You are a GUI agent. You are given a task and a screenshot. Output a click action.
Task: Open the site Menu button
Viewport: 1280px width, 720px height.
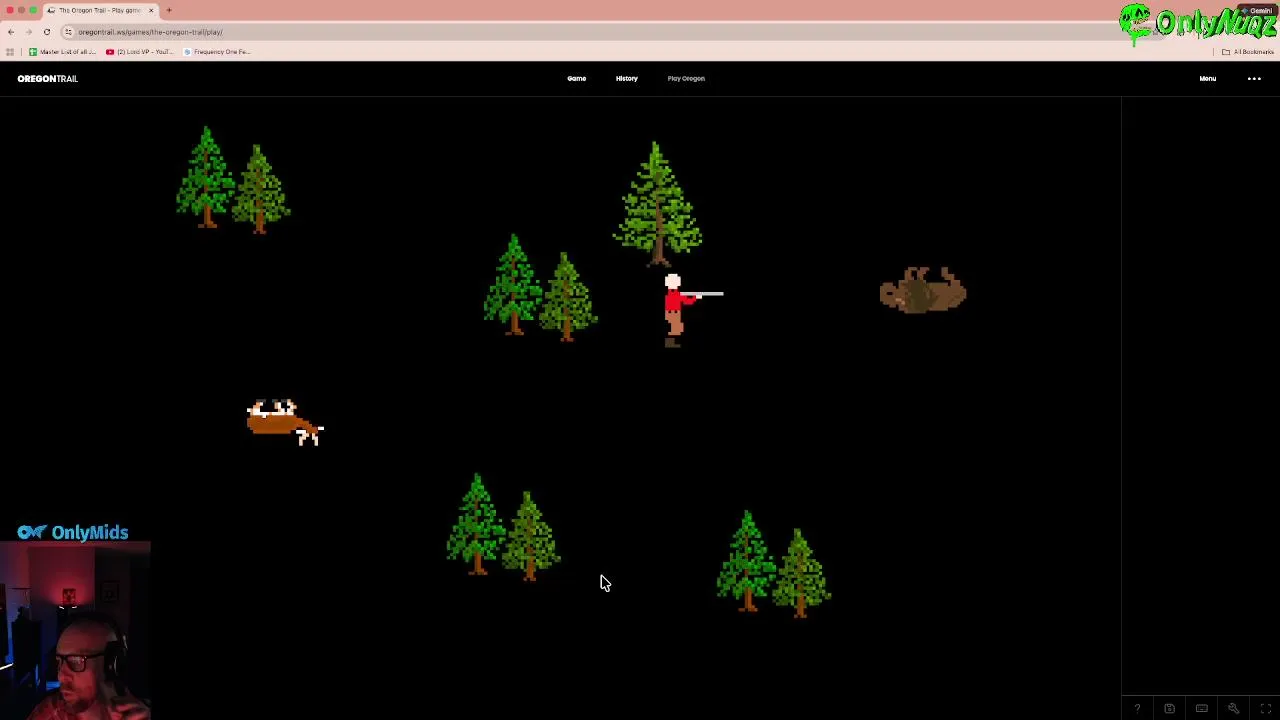pyautogui.click(x=1208, y=79)
